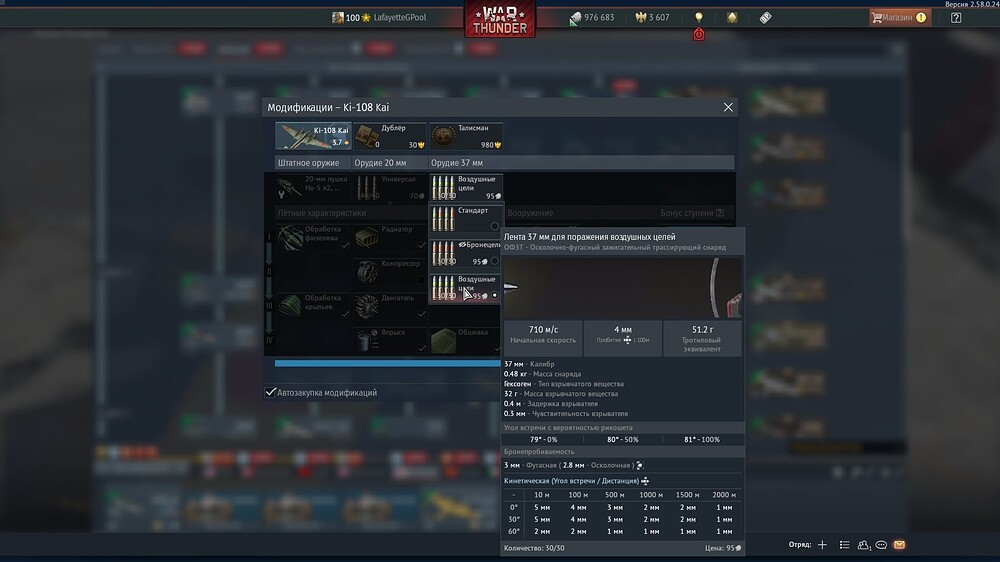Toggle the Двигатель checkmark
This screenshot has width=1000, height=562.
coord(421,314)
